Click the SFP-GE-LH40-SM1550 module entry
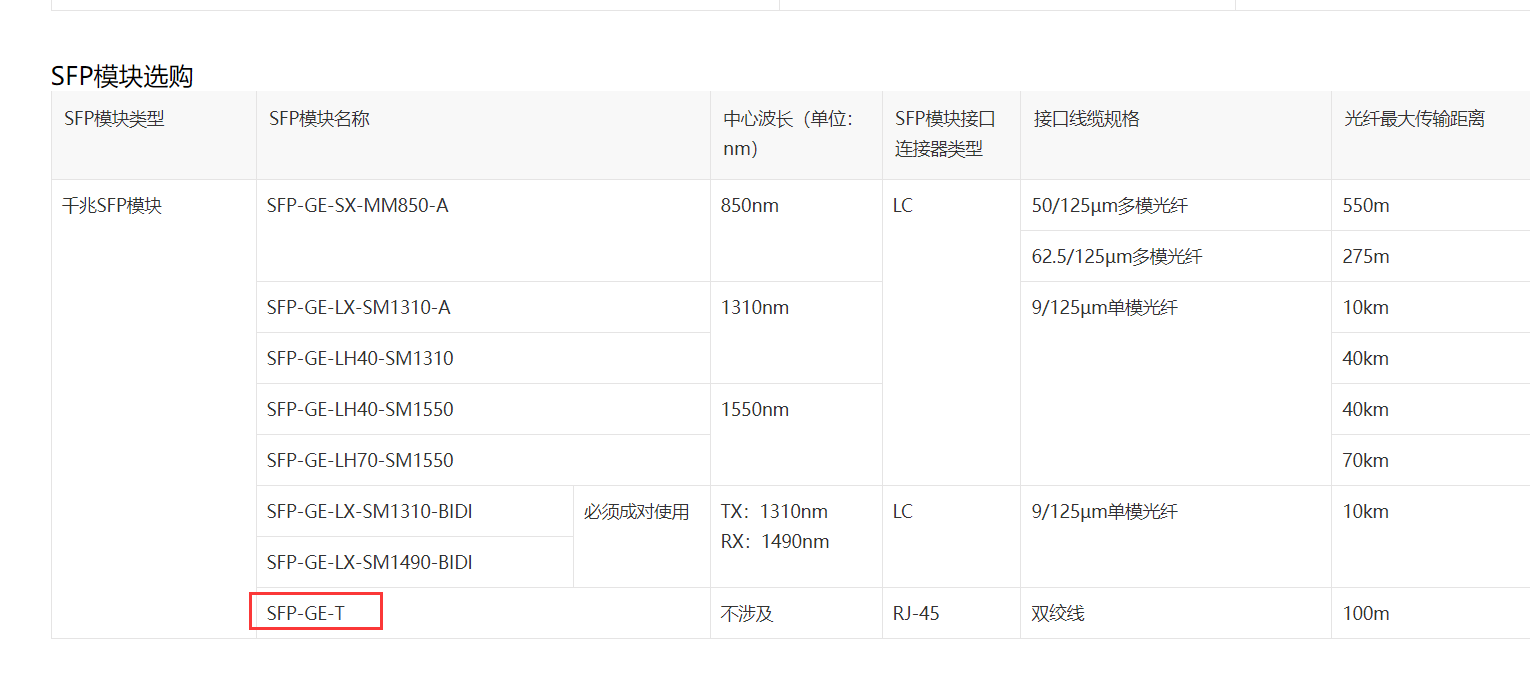This screenshot has width=1530, height=675. (x=360, y=409)
